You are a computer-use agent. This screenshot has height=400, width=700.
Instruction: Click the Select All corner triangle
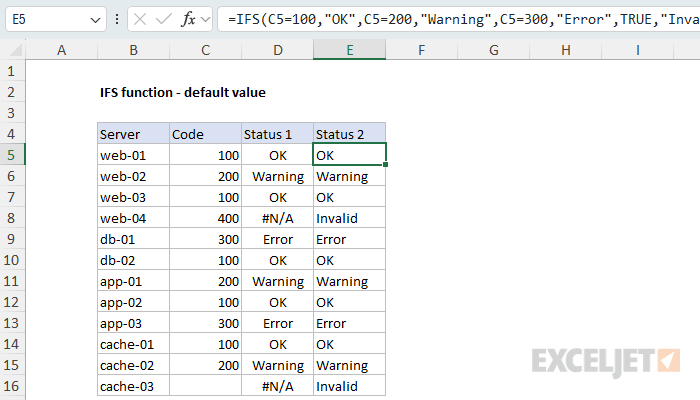click(16, 50)
